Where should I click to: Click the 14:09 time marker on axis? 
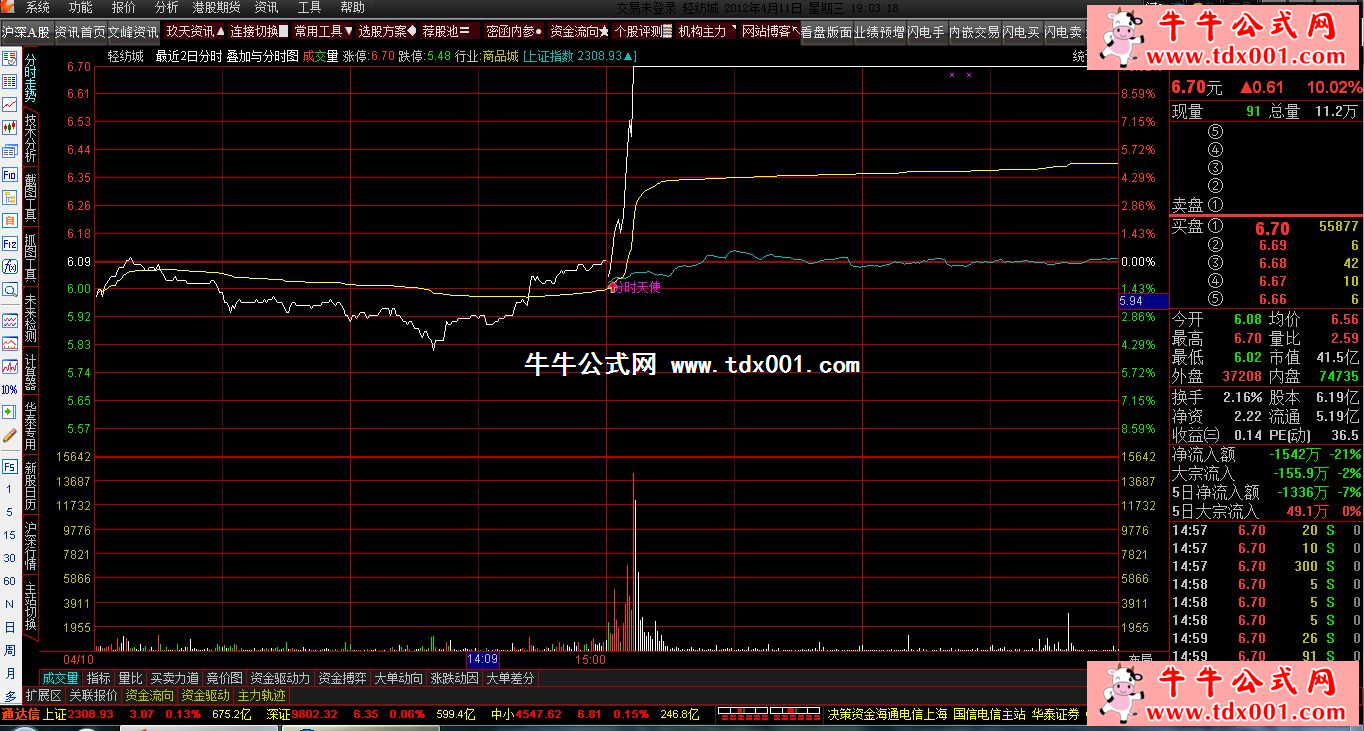[x=482, y=660]
